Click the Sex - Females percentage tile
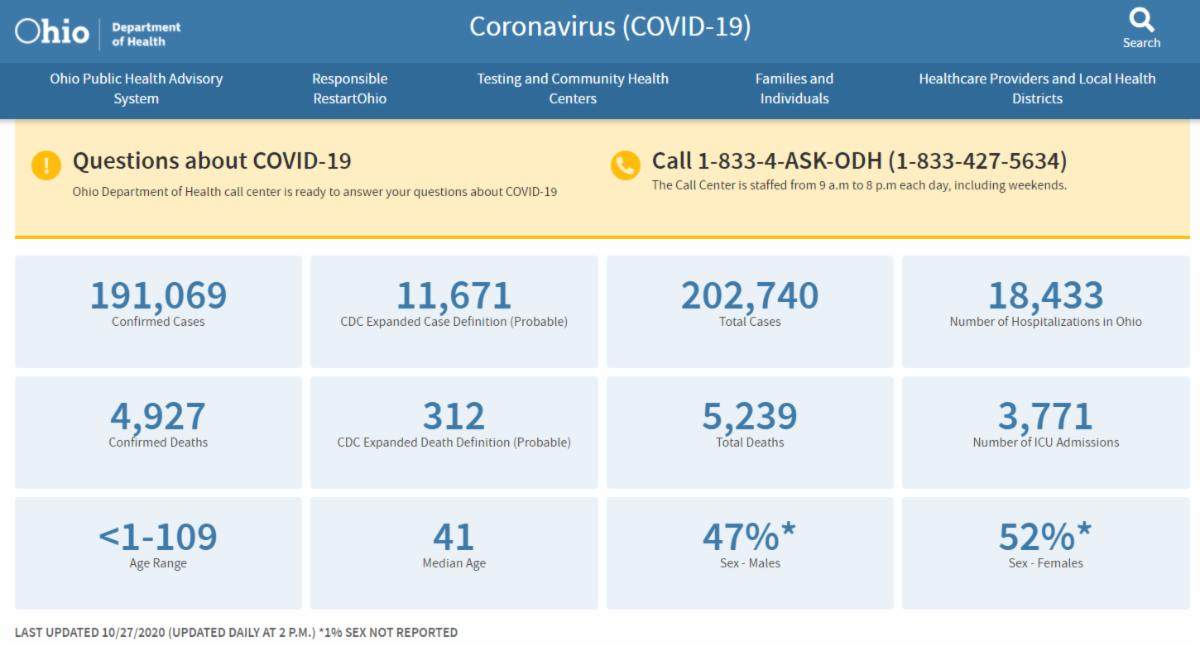Image resolution: width=1200 pixels, height=646 pixels. point(1045,552)
